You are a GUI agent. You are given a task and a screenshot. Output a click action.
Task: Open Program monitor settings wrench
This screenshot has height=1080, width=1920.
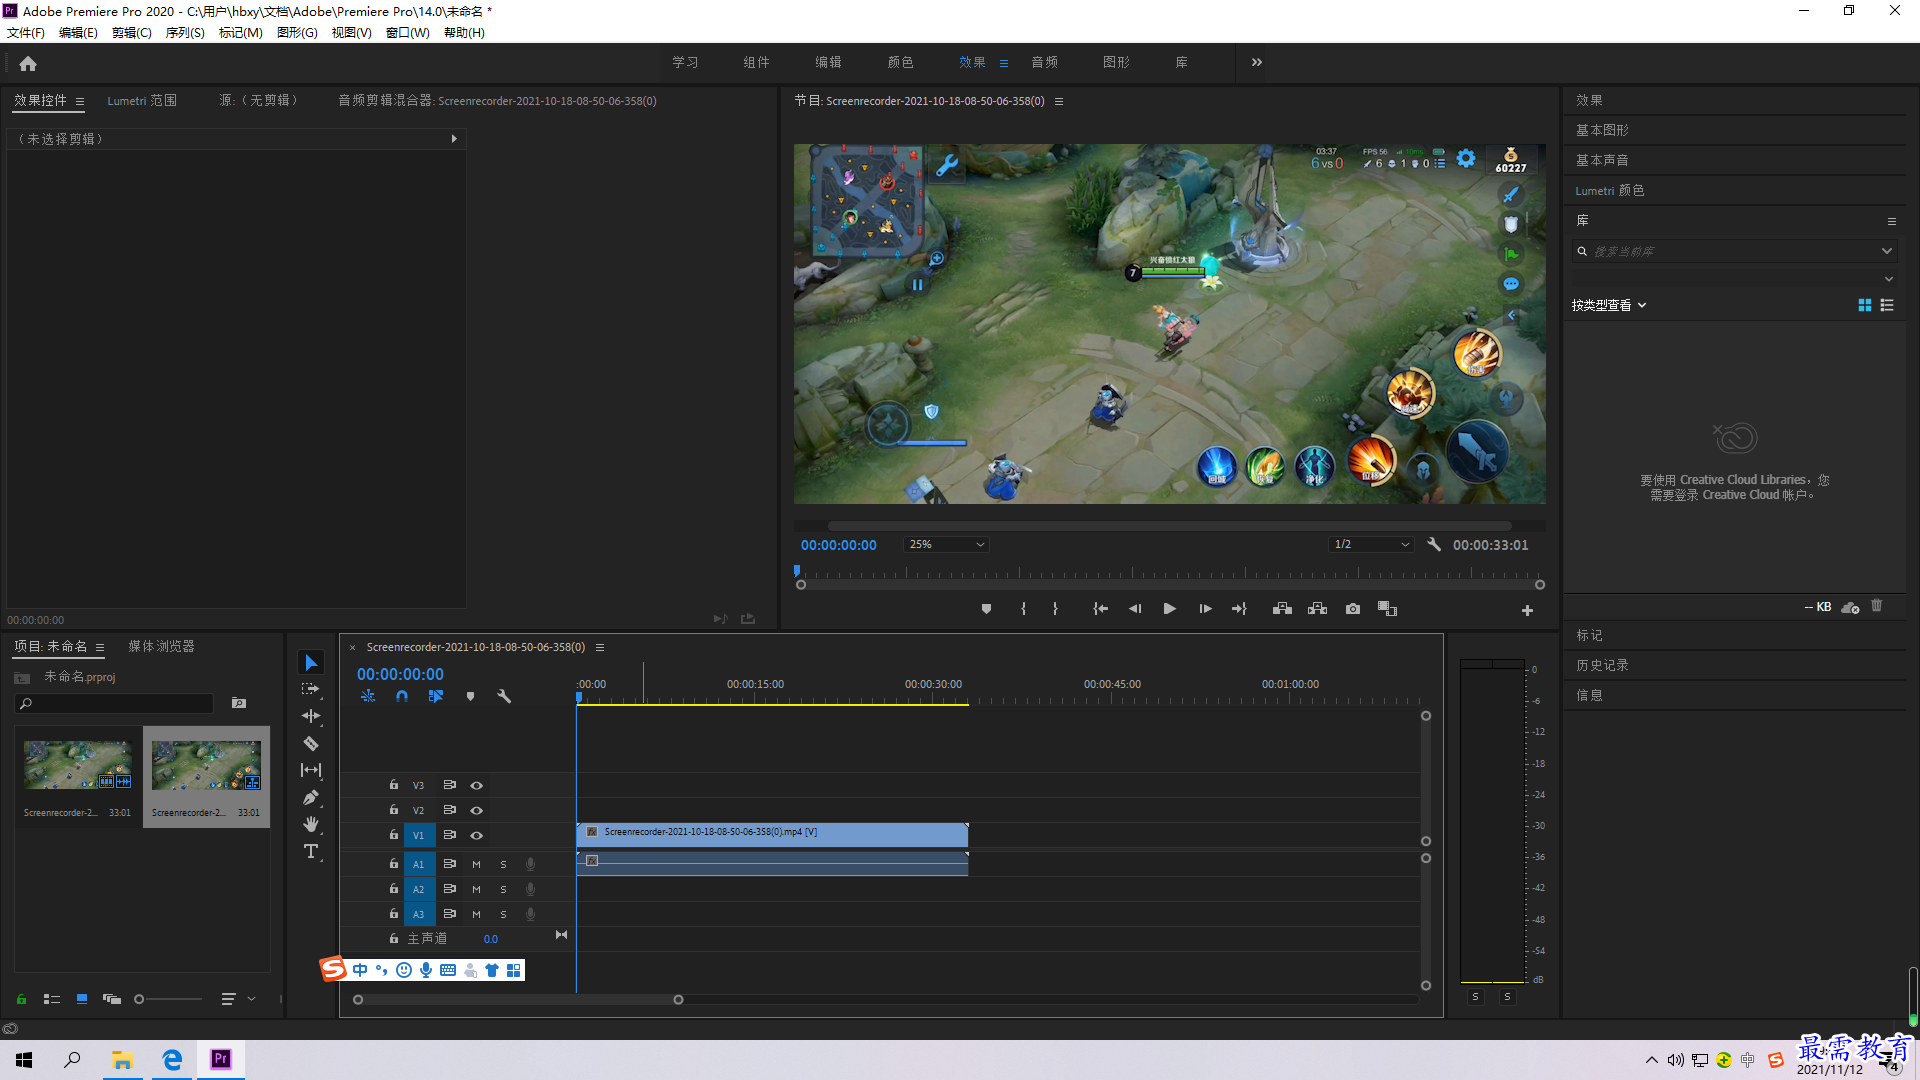click(x=1434, y=545)
